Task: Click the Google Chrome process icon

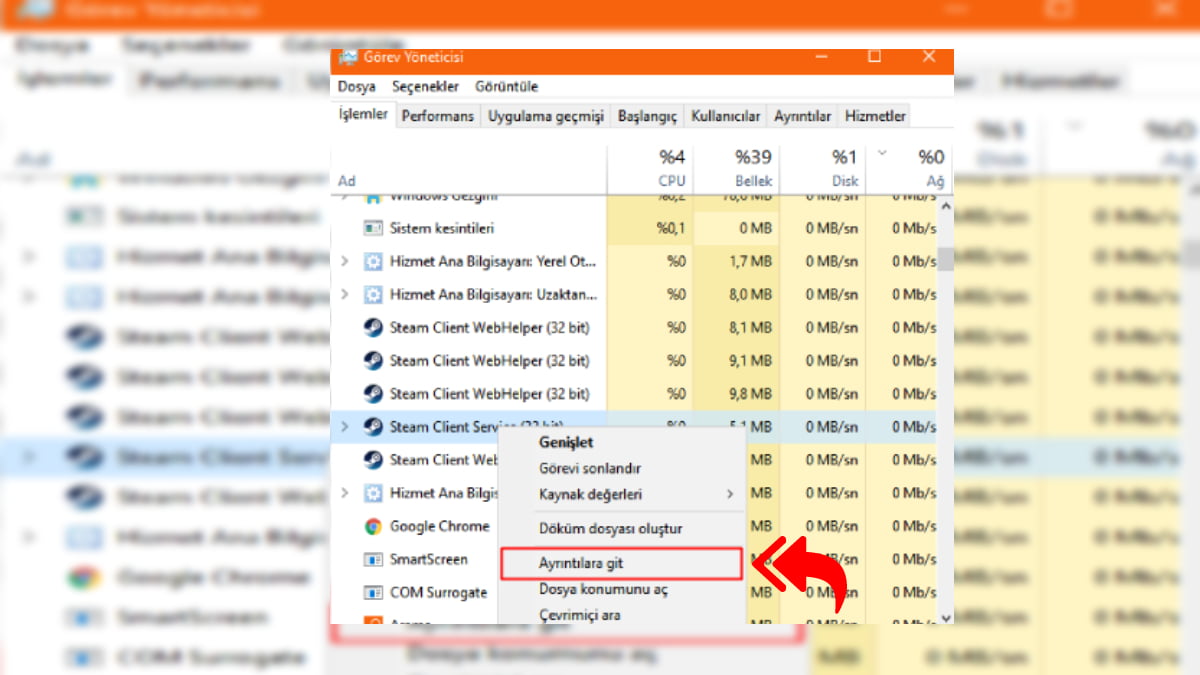Action: coord(372,526)
